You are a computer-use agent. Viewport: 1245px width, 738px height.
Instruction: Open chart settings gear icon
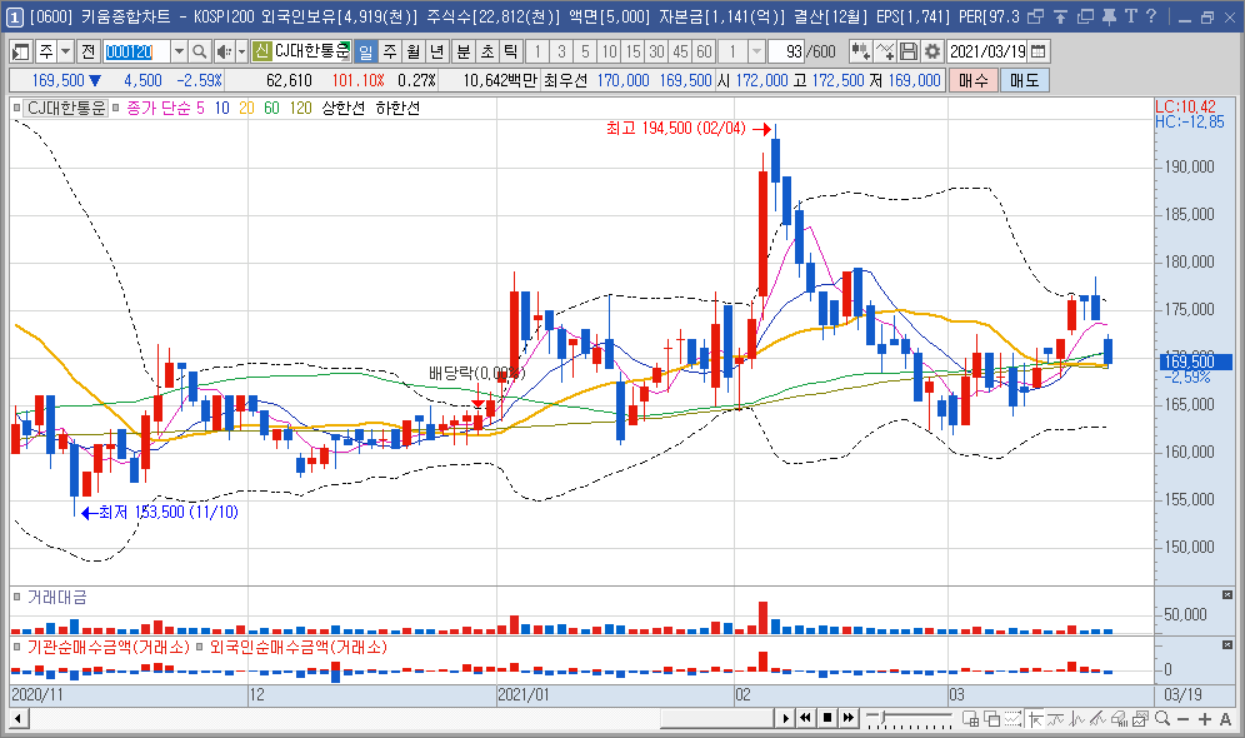[x=932, y=52]
